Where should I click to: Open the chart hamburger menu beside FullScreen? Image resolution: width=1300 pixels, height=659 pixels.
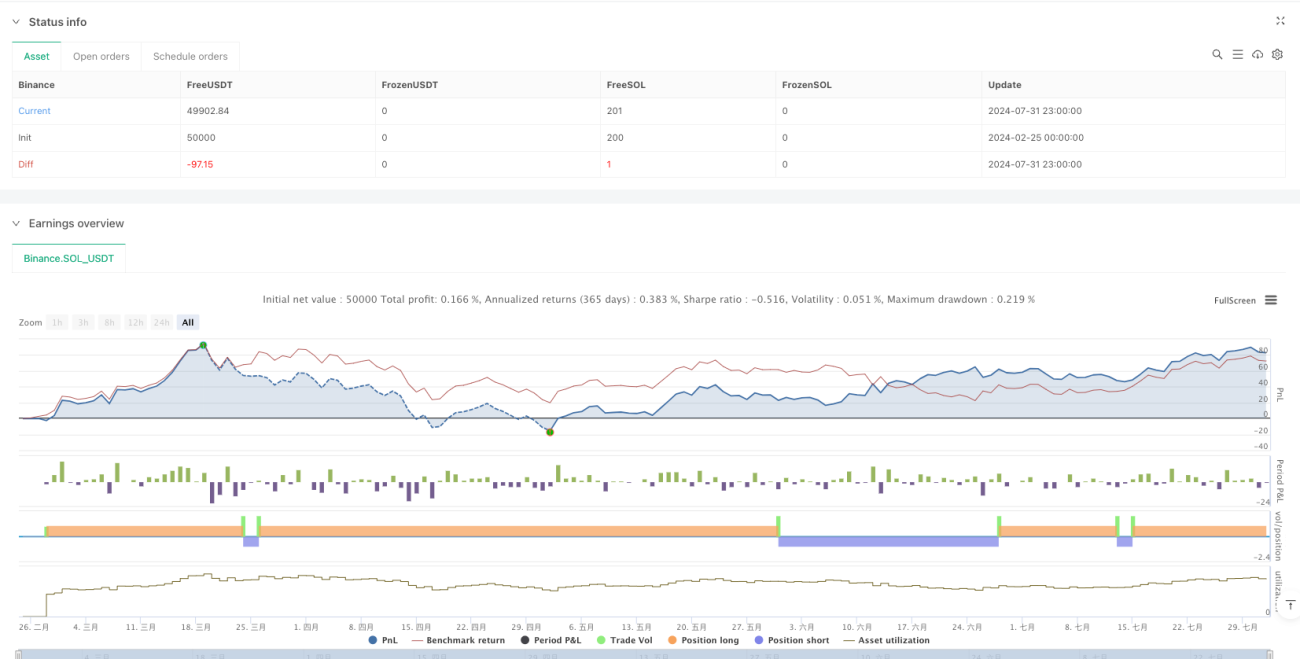tap(1271, 300)
